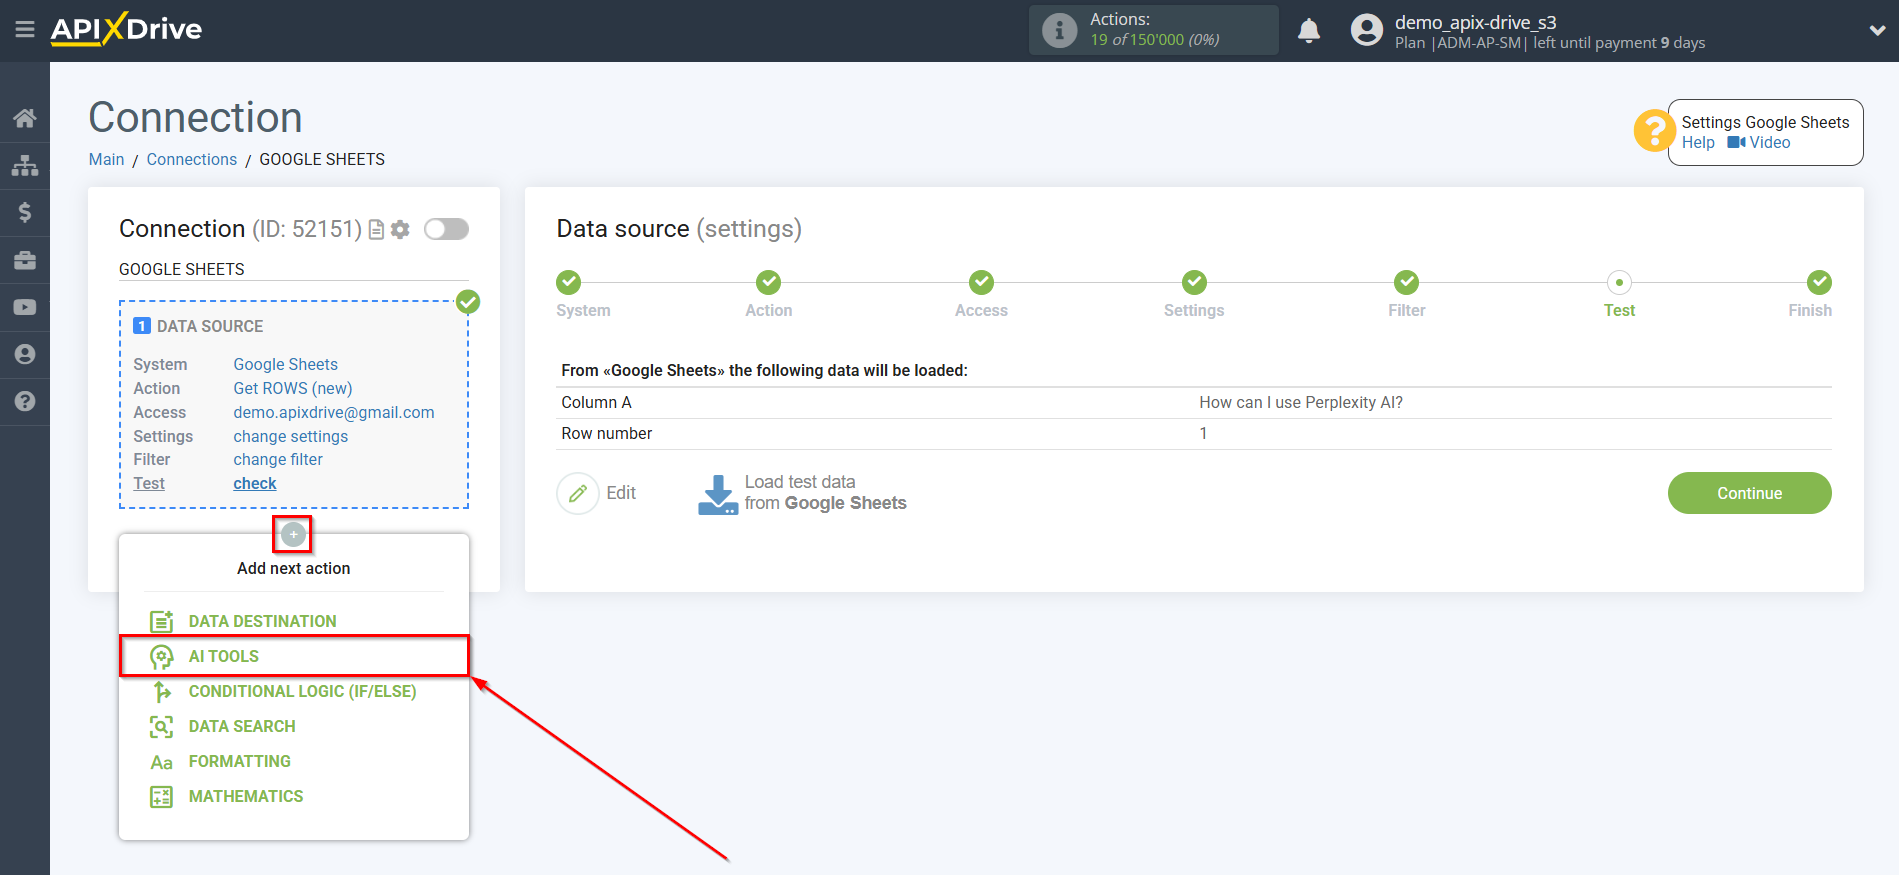The height and width of the screenshot is (875, 1899).
Task: Open the connections sitemap sidebar icon
Action: tap(25, 165)
